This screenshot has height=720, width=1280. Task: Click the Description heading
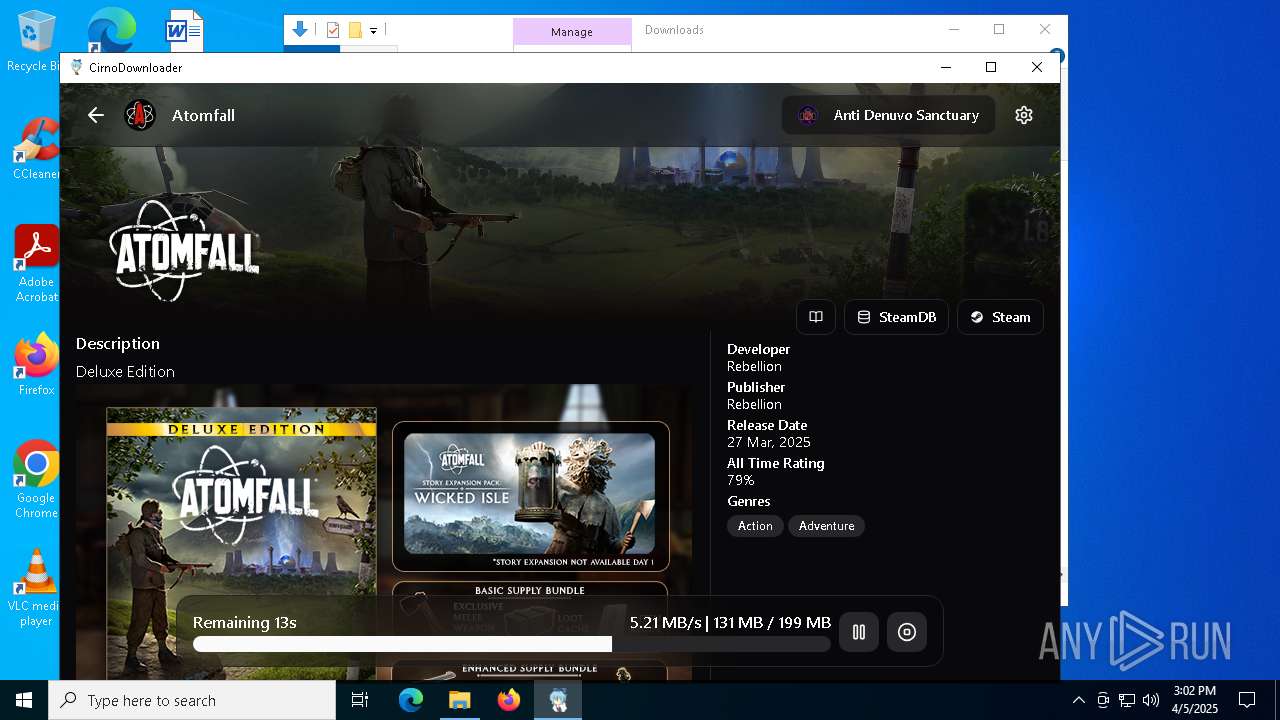click(118, 343)
